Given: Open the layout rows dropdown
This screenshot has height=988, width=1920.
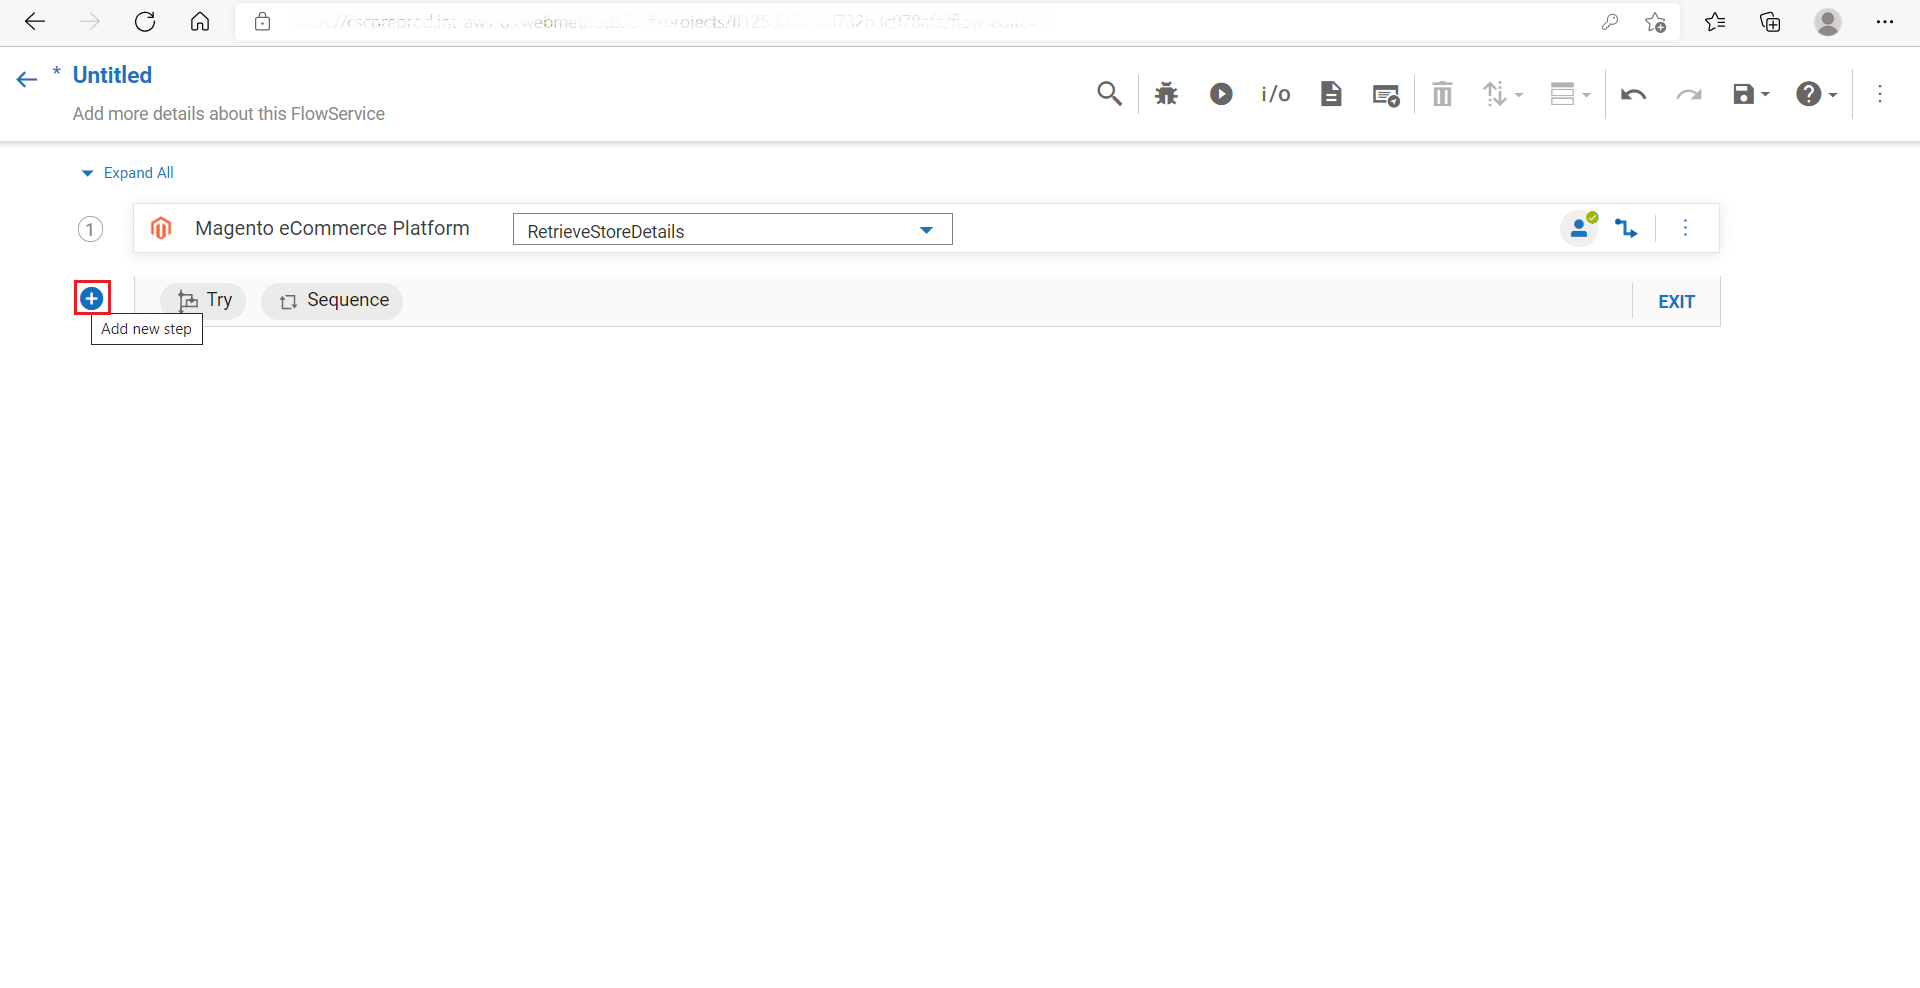Looking at the screenshot, I should 1570,94.
